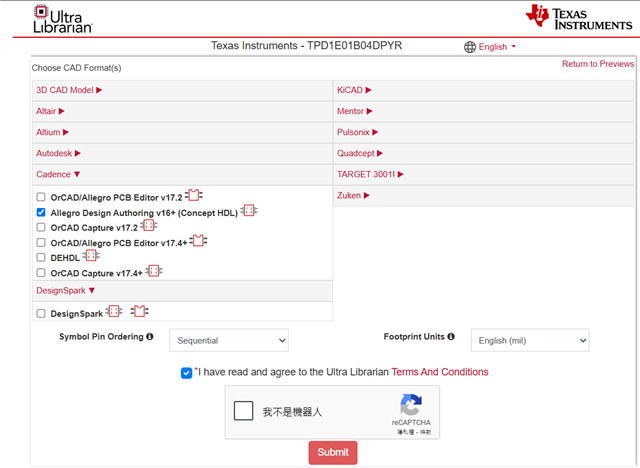Click the globe language icon
Viewport: 640px width, 468px height.
point(470,47)
